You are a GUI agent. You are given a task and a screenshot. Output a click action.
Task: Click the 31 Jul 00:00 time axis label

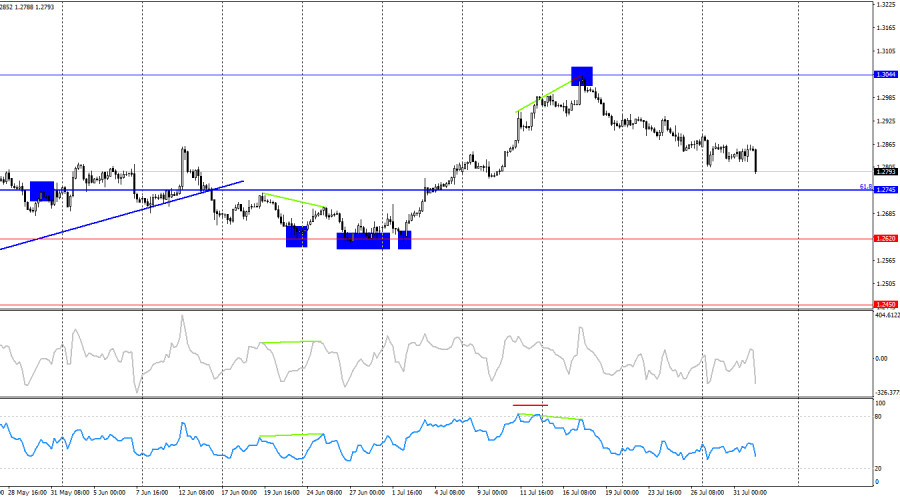pyautogui.click(x=750, y=493)
